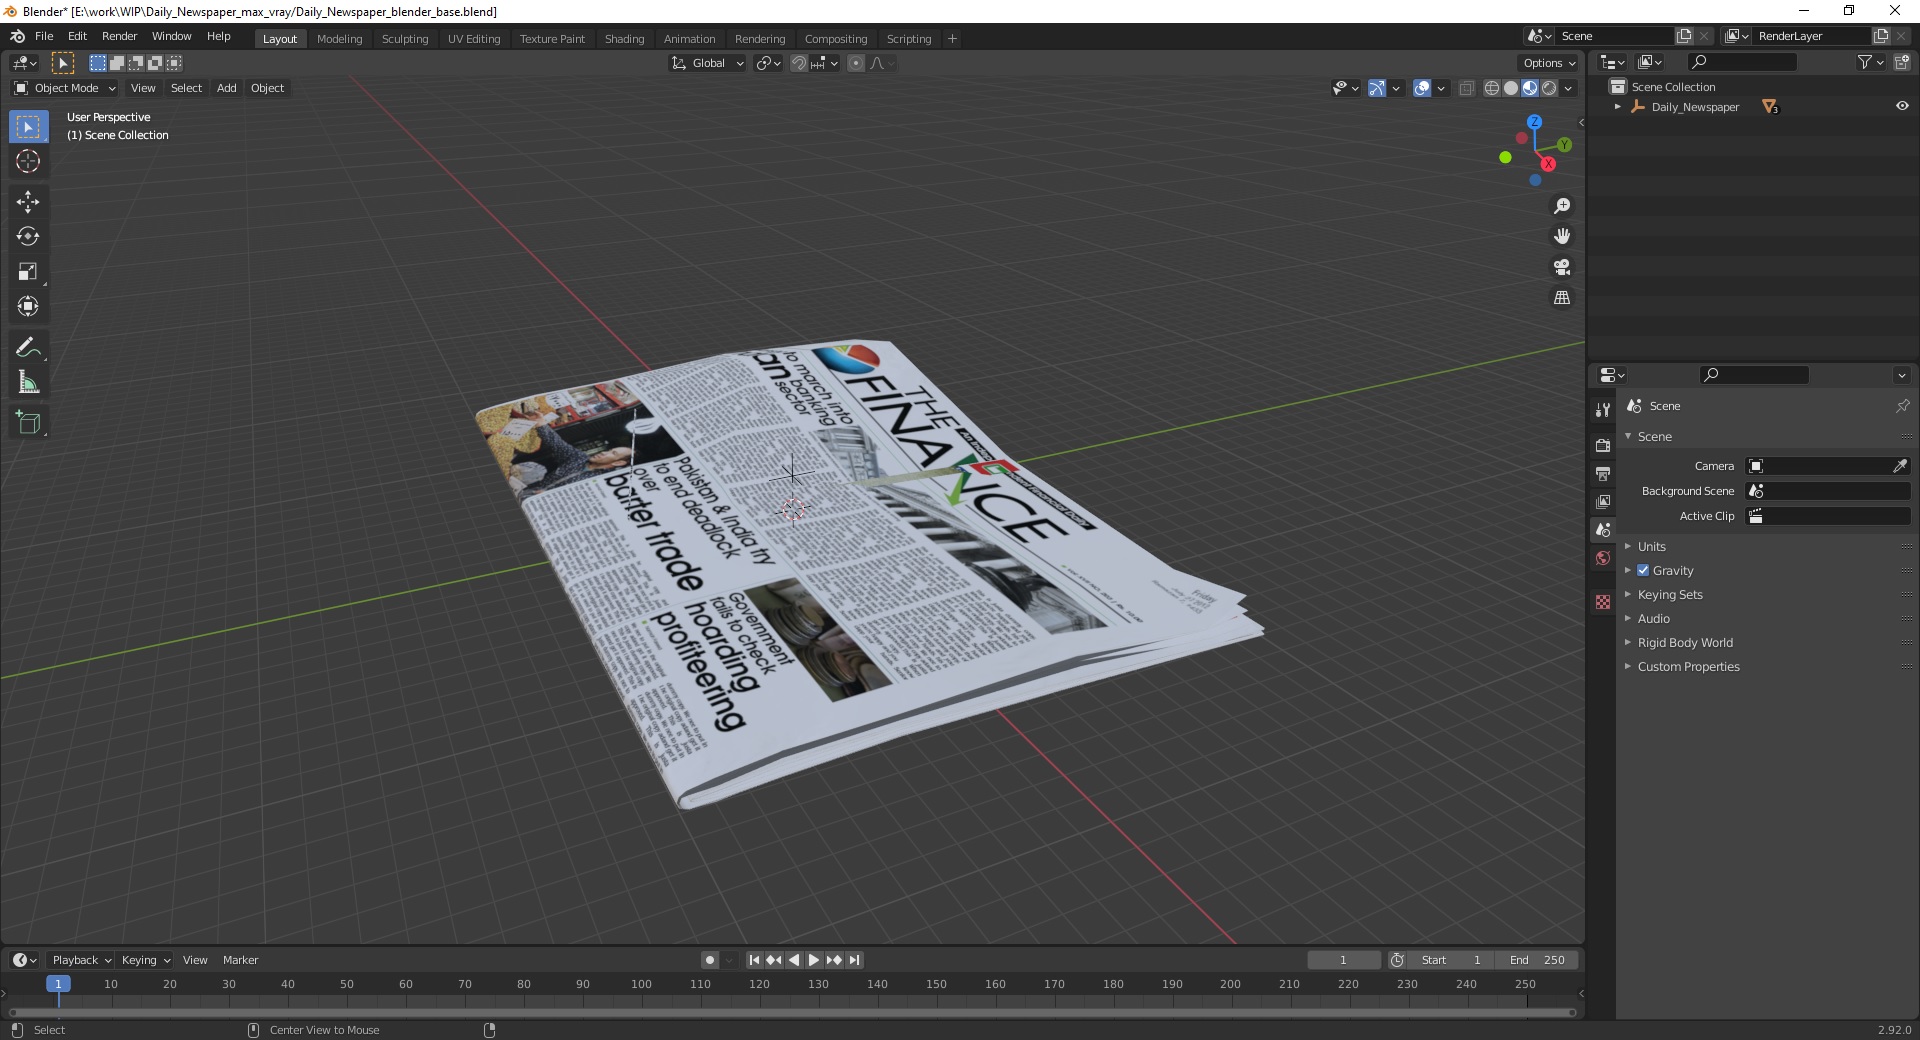Switch to the UV Editing workspace tab
The width and height of the screenshot is (1920, 1040).
(474, 39)
